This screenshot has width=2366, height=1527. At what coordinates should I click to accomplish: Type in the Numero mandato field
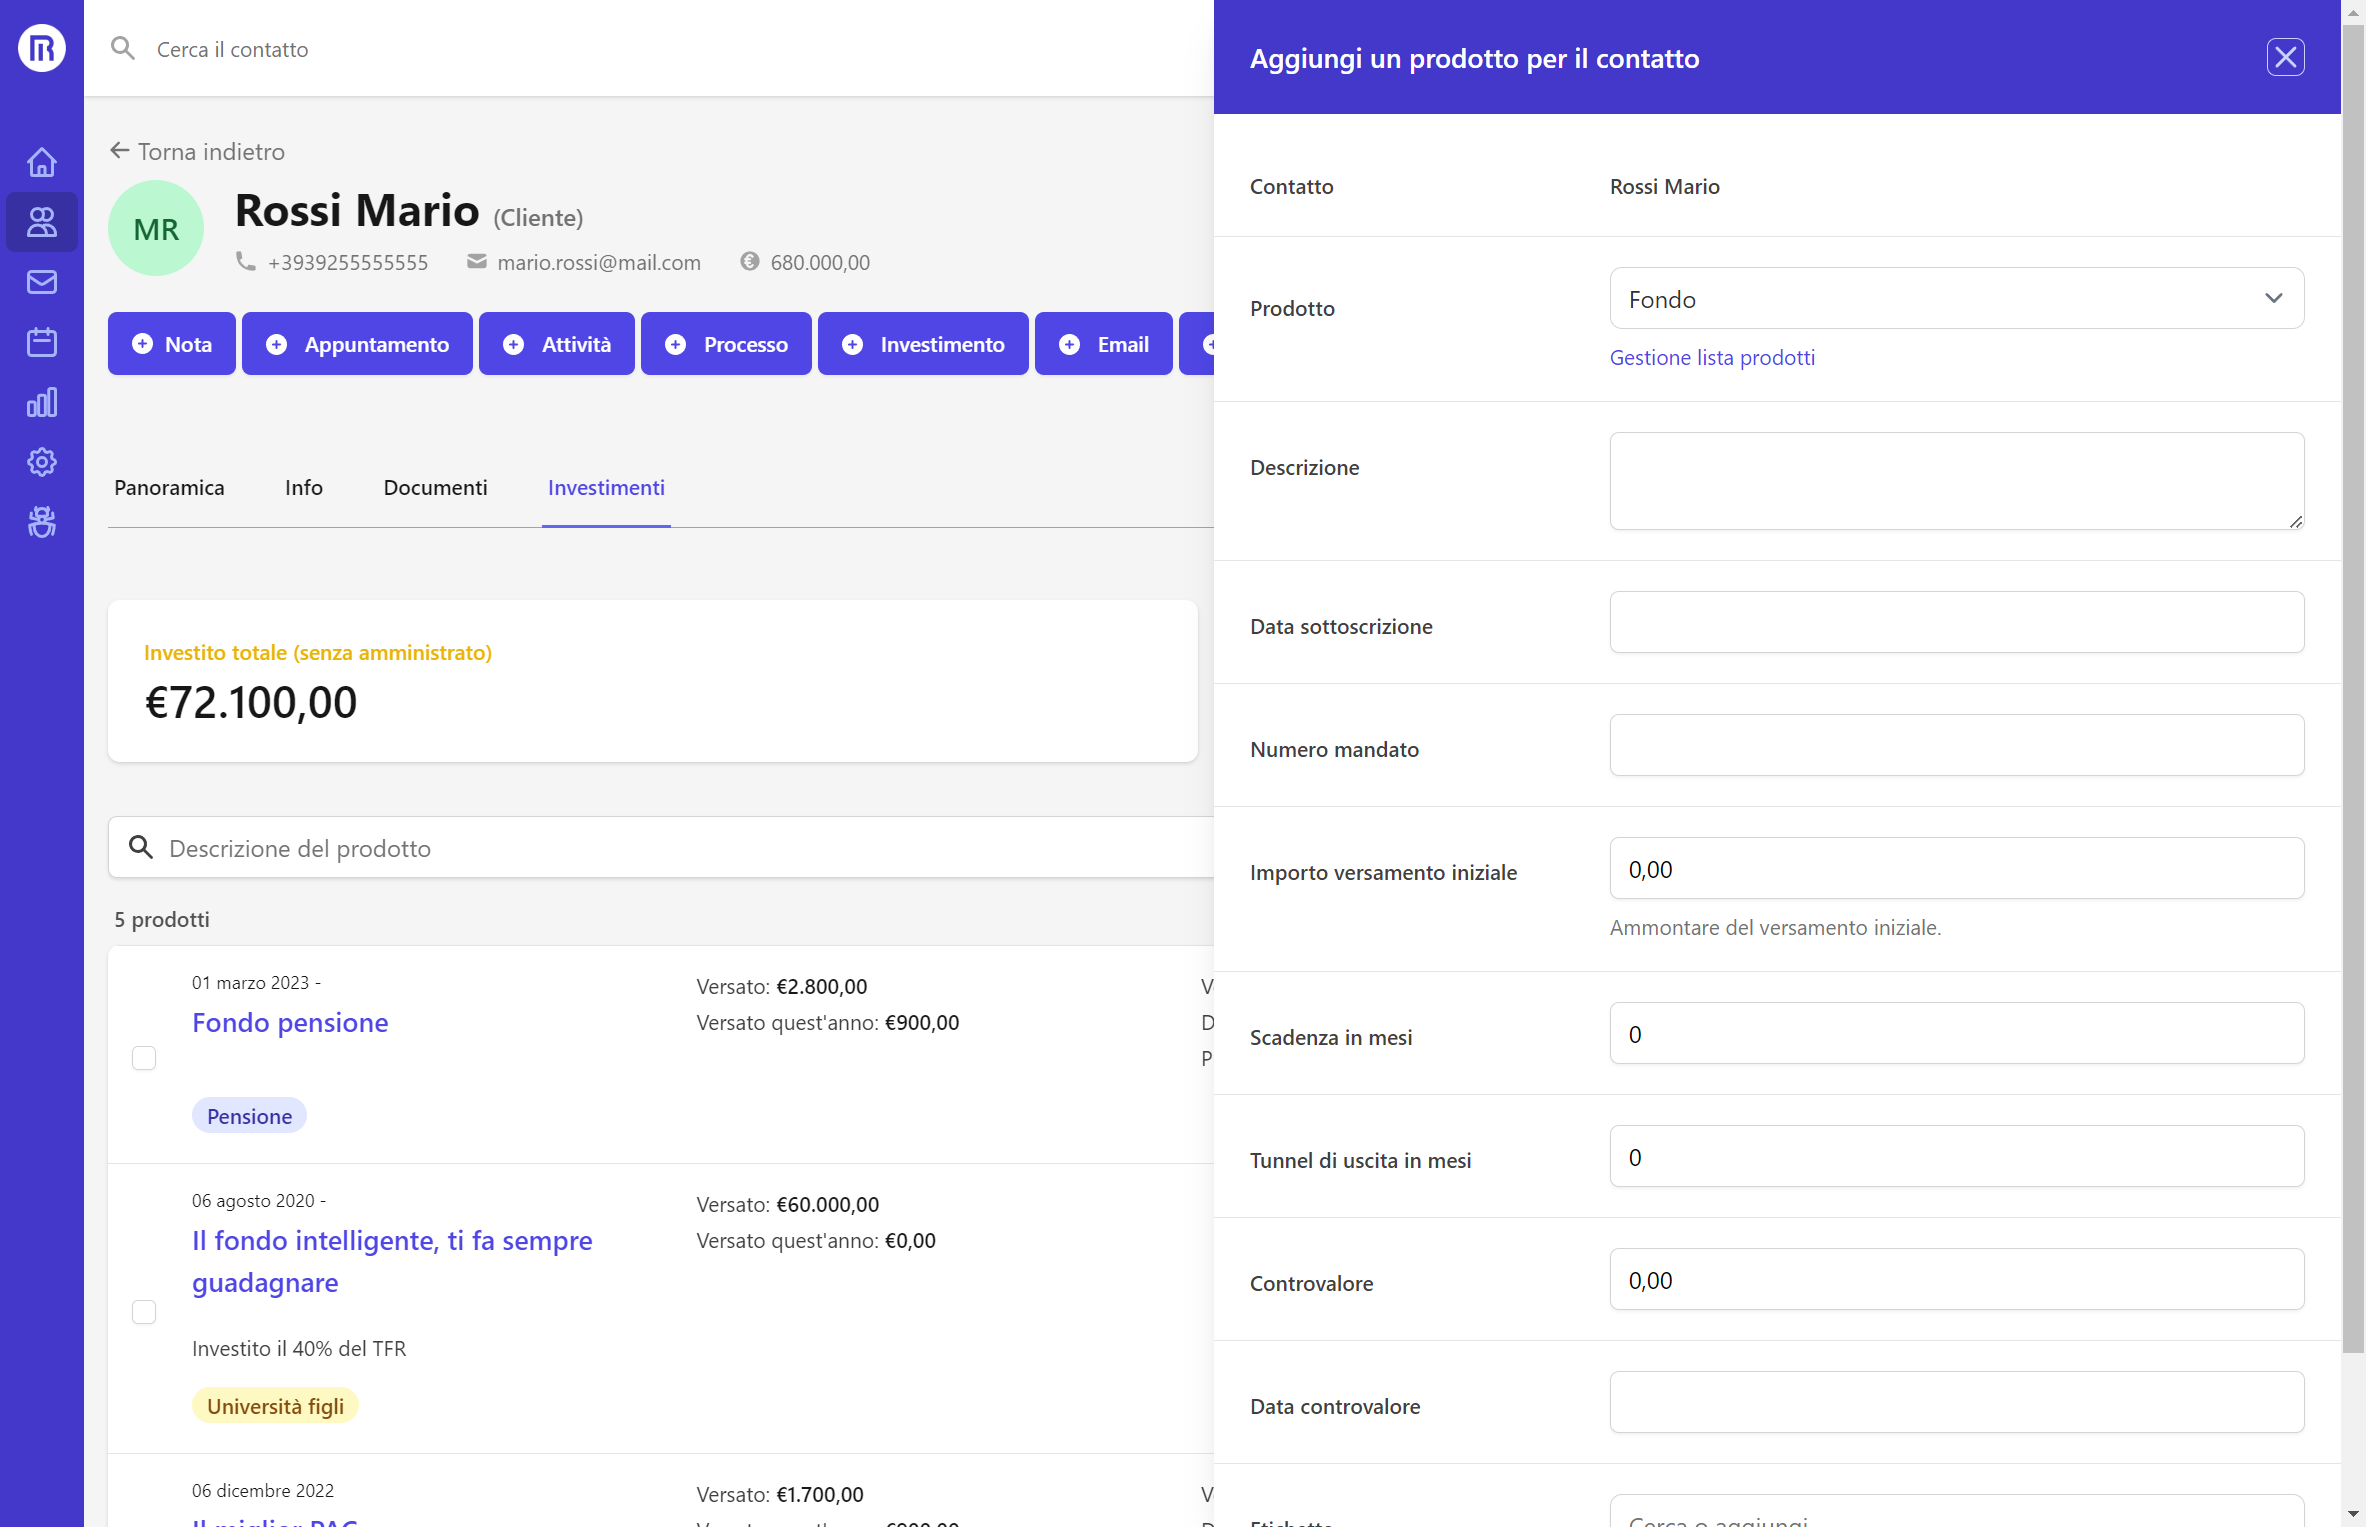1955,745
